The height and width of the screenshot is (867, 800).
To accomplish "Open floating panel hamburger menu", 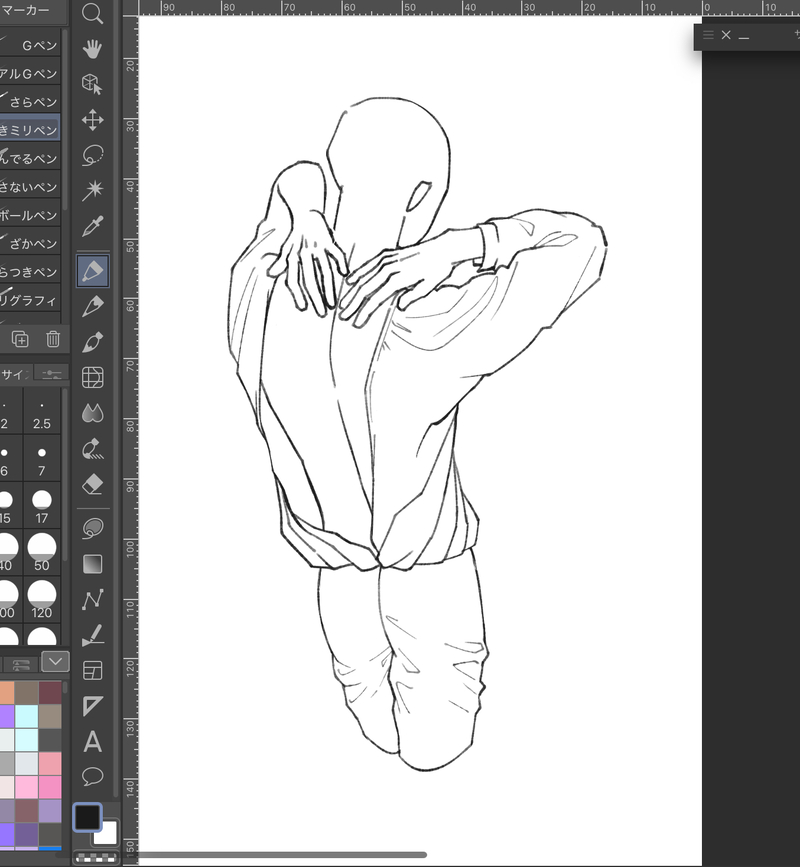I will (x=708, y=35).
